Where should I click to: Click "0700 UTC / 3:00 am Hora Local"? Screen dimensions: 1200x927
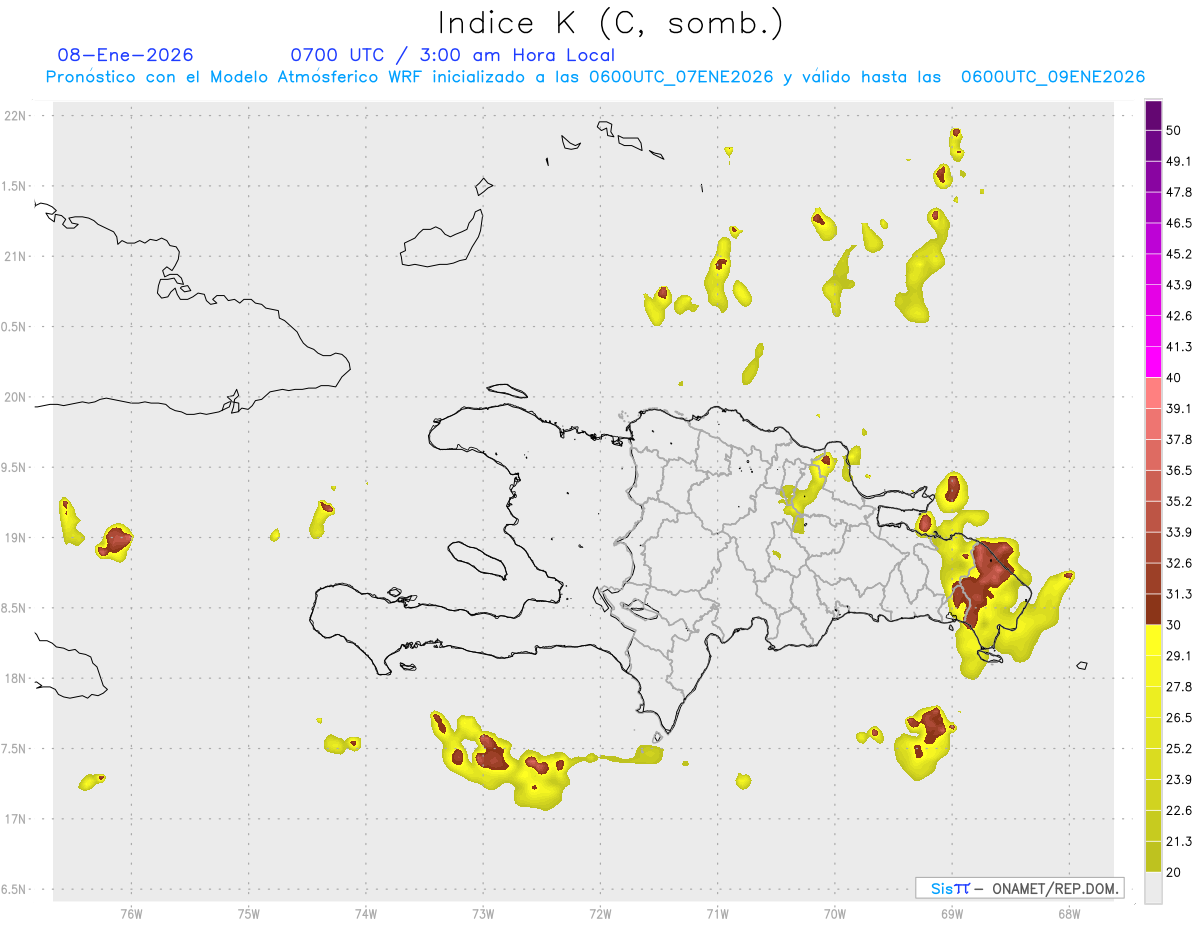coord(453,55)
